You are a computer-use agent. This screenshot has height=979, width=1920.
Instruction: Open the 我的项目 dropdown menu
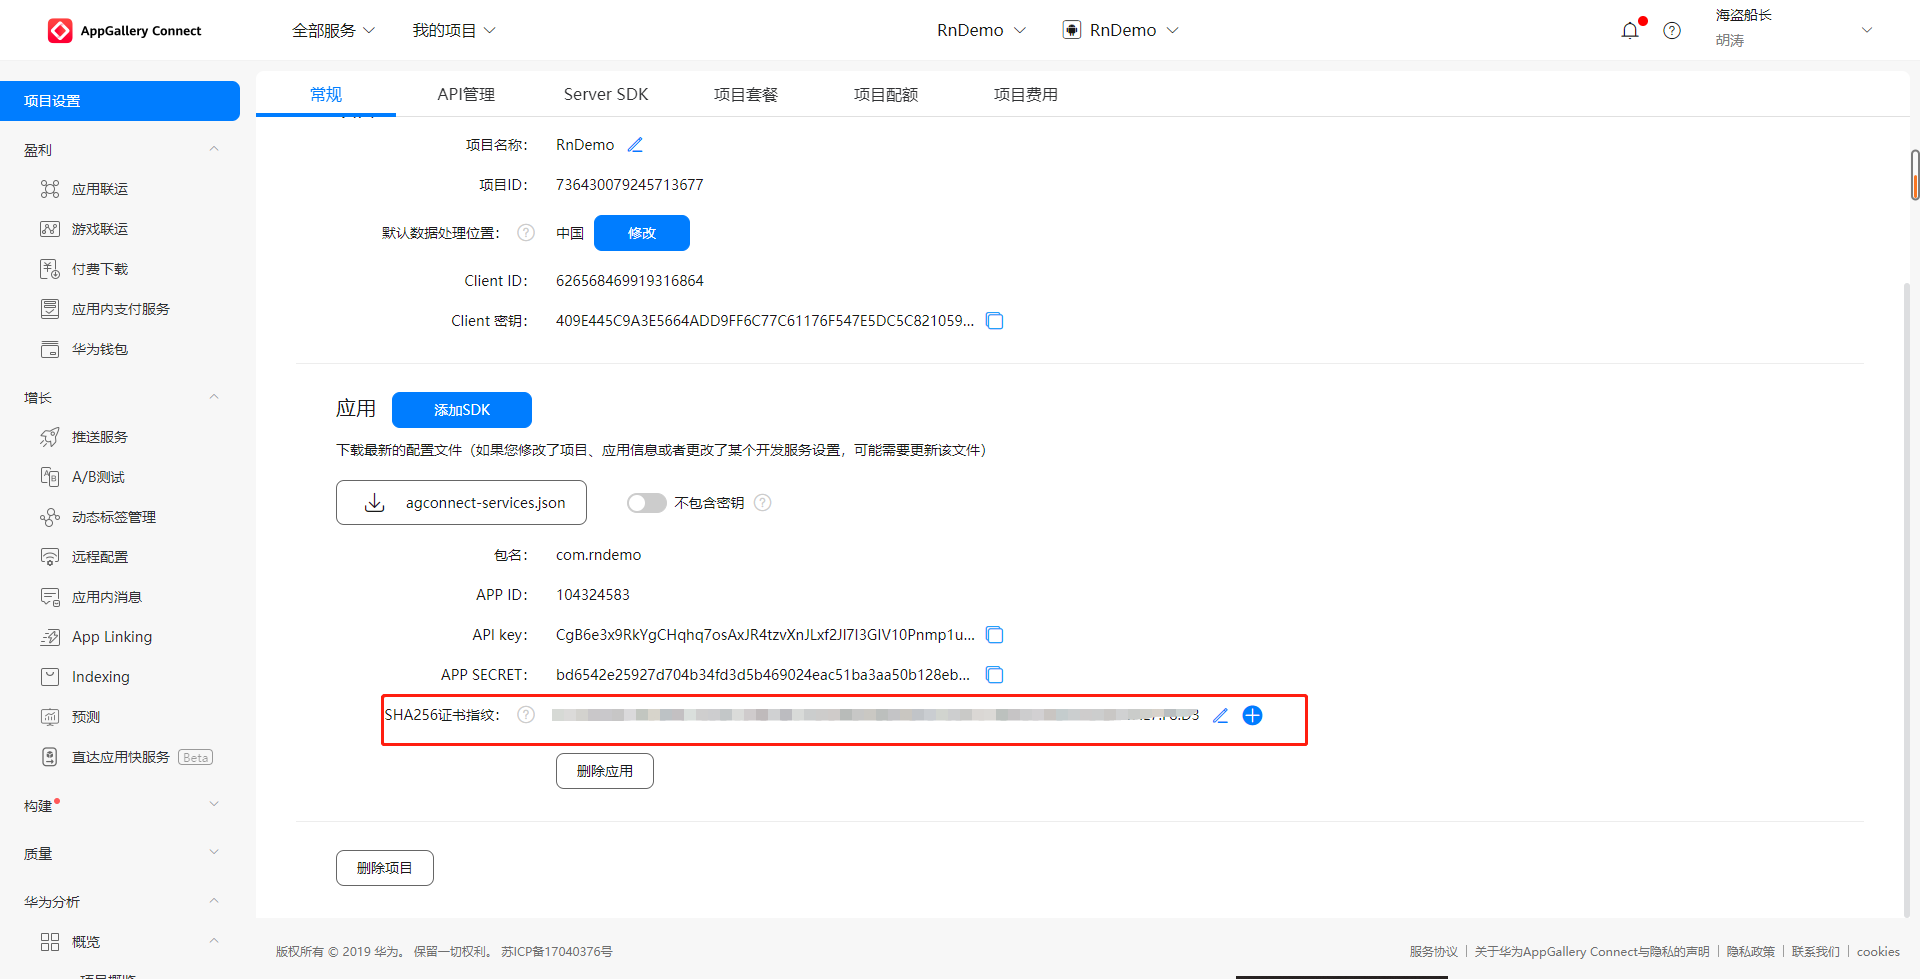pos(454,31)
